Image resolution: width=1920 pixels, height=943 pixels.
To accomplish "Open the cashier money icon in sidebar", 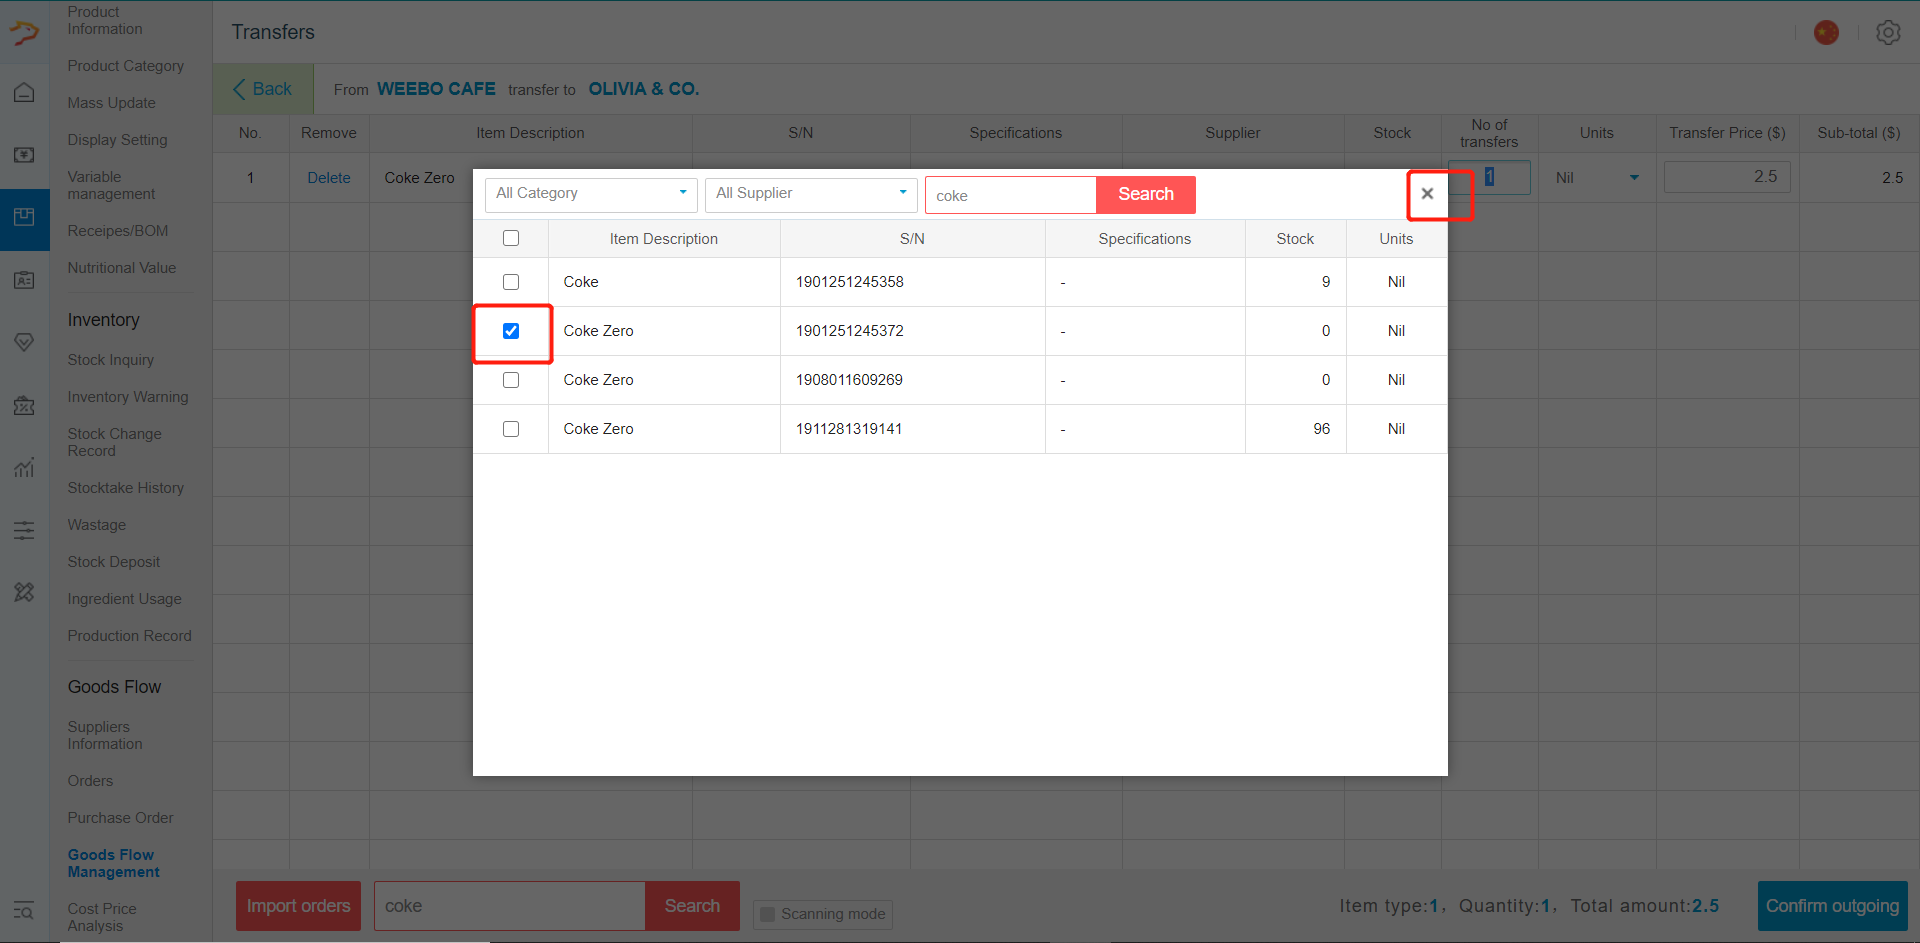I will point(24,155).
